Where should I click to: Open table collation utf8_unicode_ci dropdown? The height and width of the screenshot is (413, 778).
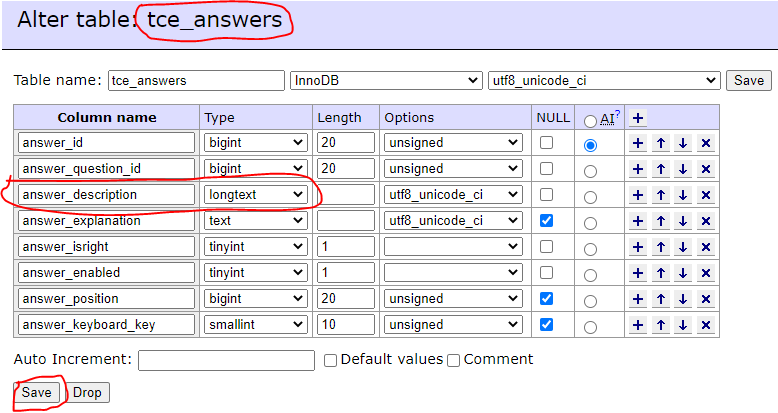point(604,80)
